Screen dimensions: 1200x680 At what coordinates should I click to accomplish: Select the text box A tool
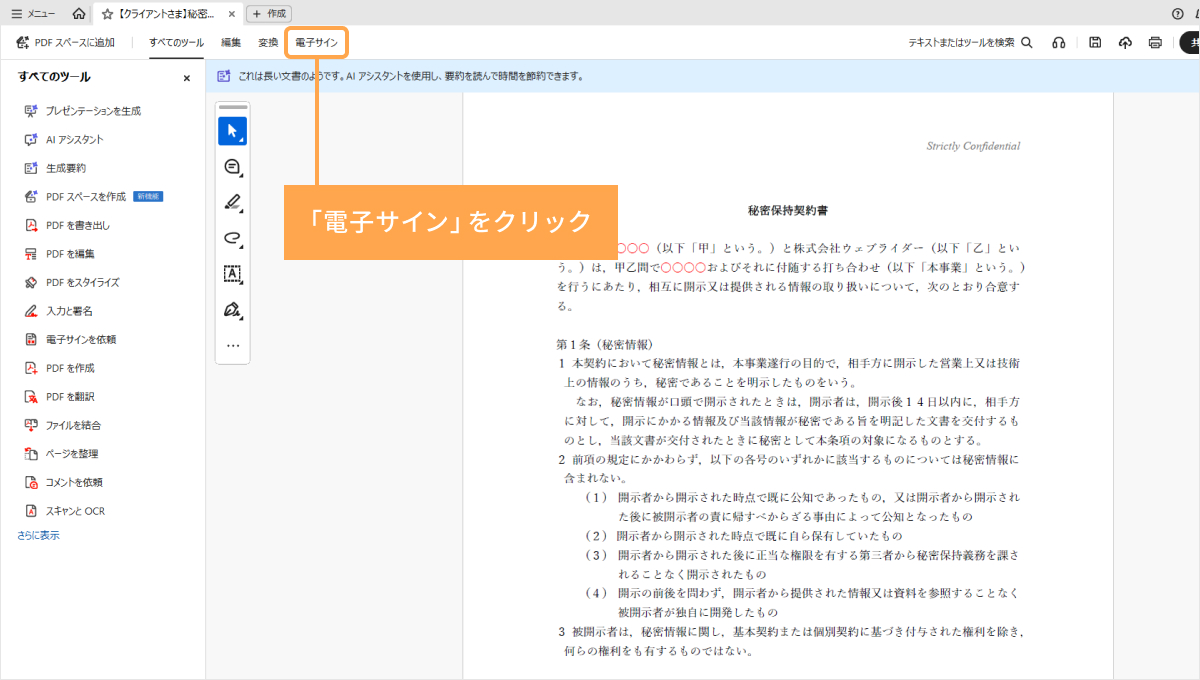coord(233,274)
